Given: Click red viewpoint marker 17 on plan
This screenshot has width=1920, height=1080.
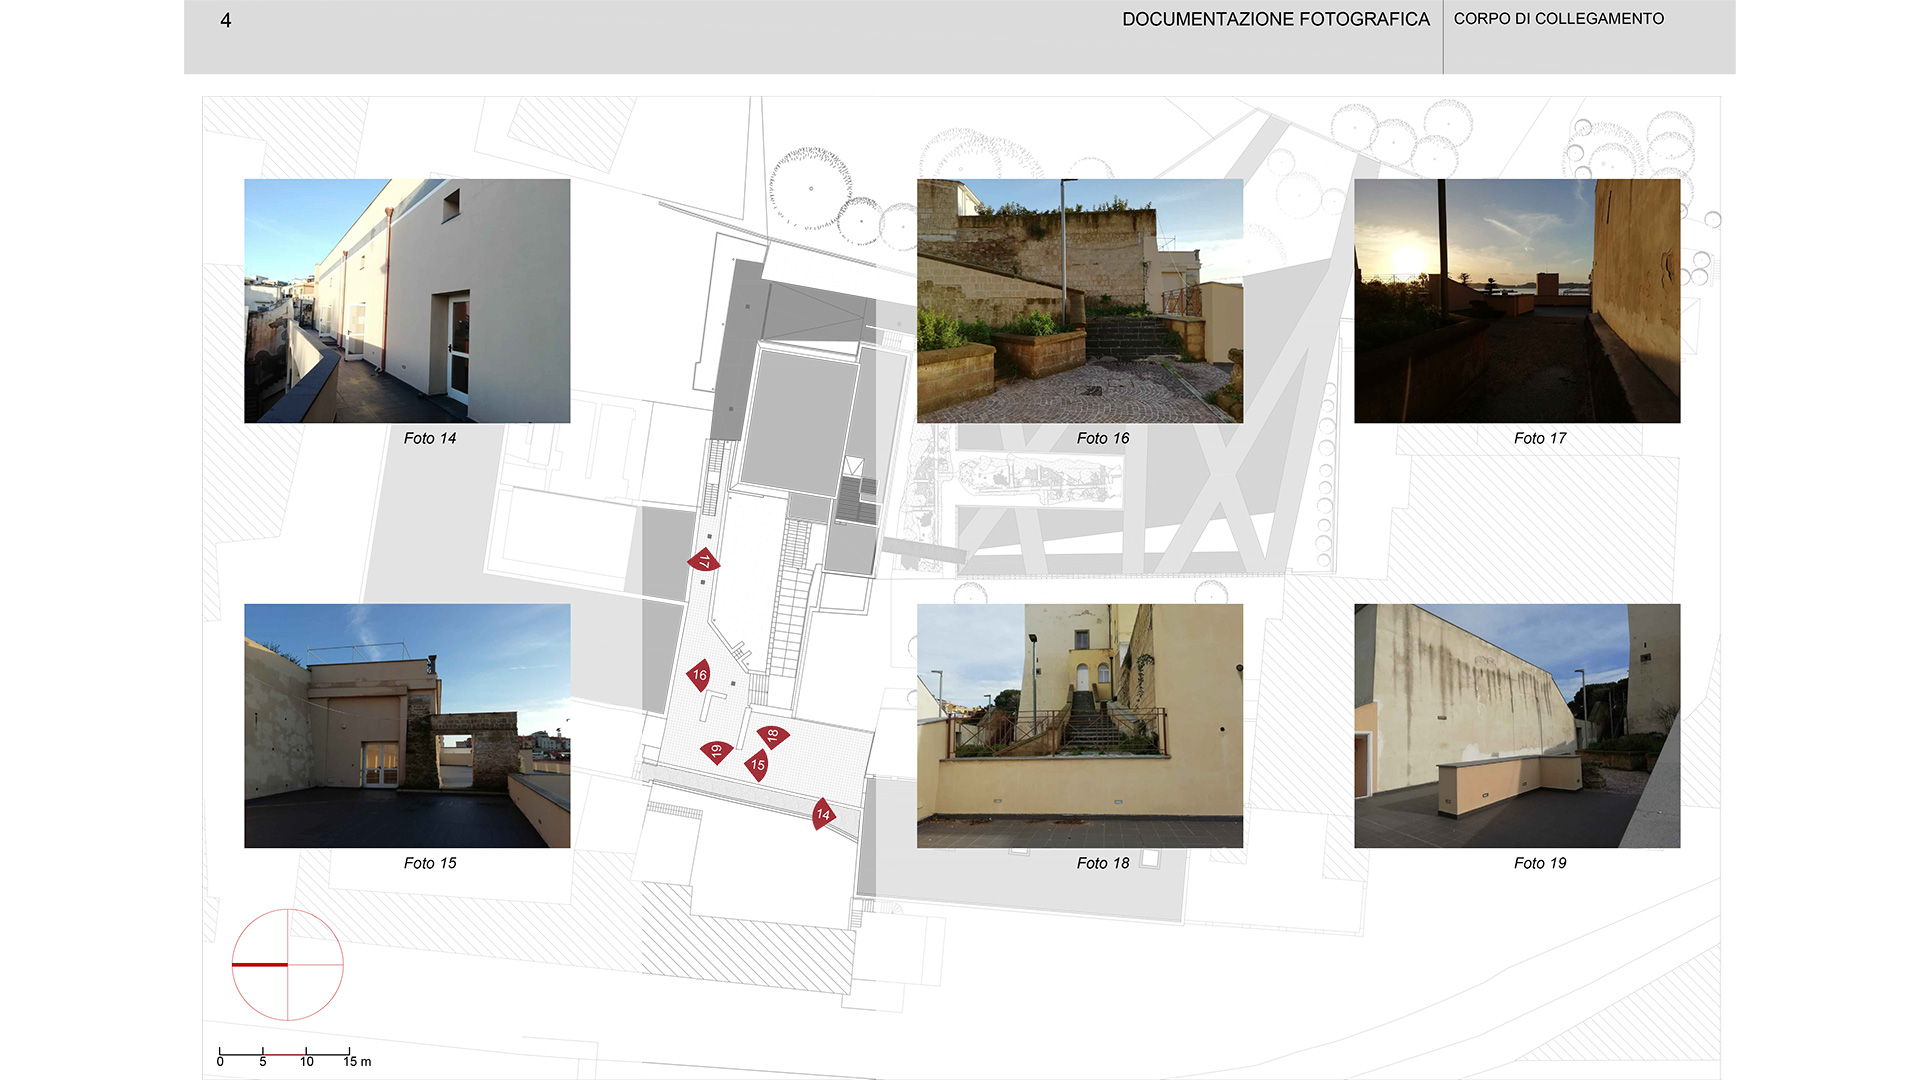Looking at the screenshot, I should tap(704, 560).
